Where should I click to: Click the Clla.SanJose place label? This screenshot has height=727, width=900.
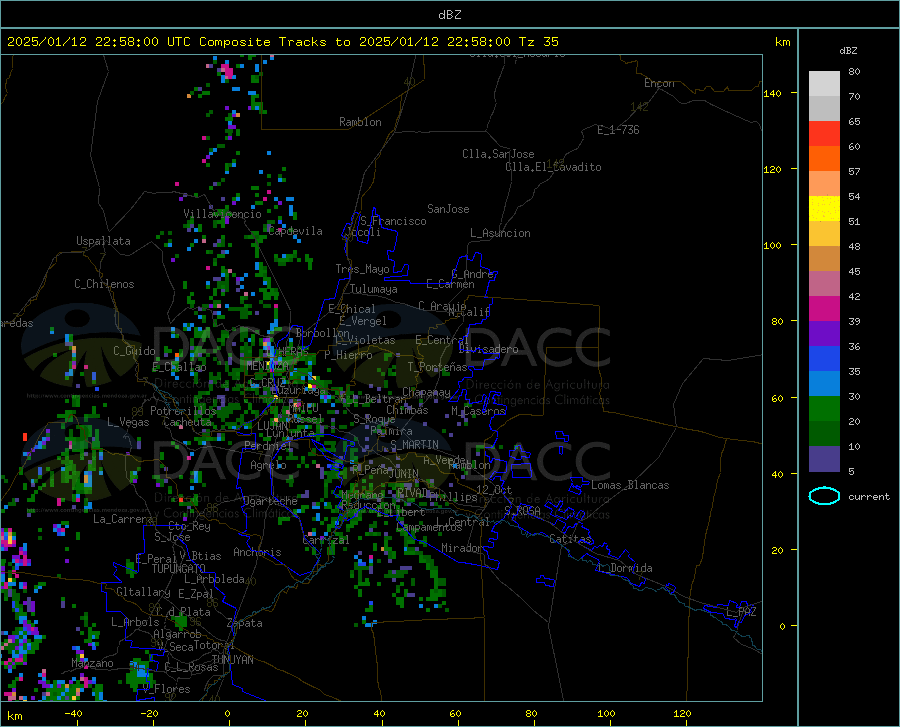[498, 154]
